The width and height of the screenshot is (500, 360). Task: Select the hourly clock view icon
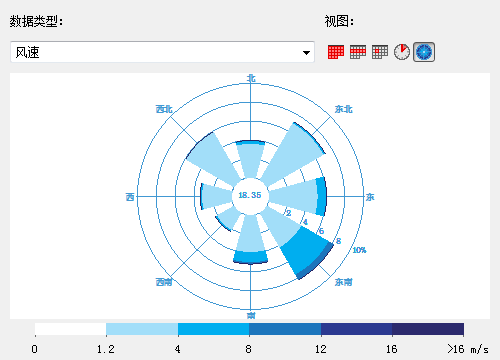click(402, 52)
